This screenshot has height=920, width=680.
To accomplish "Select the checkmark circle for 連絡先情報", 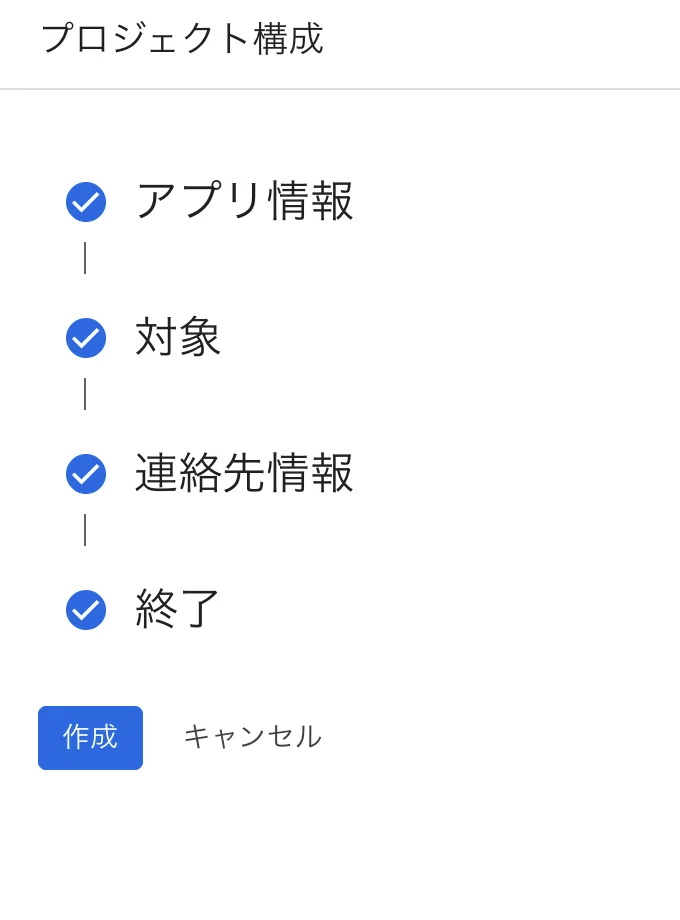I will click(86, 473).
